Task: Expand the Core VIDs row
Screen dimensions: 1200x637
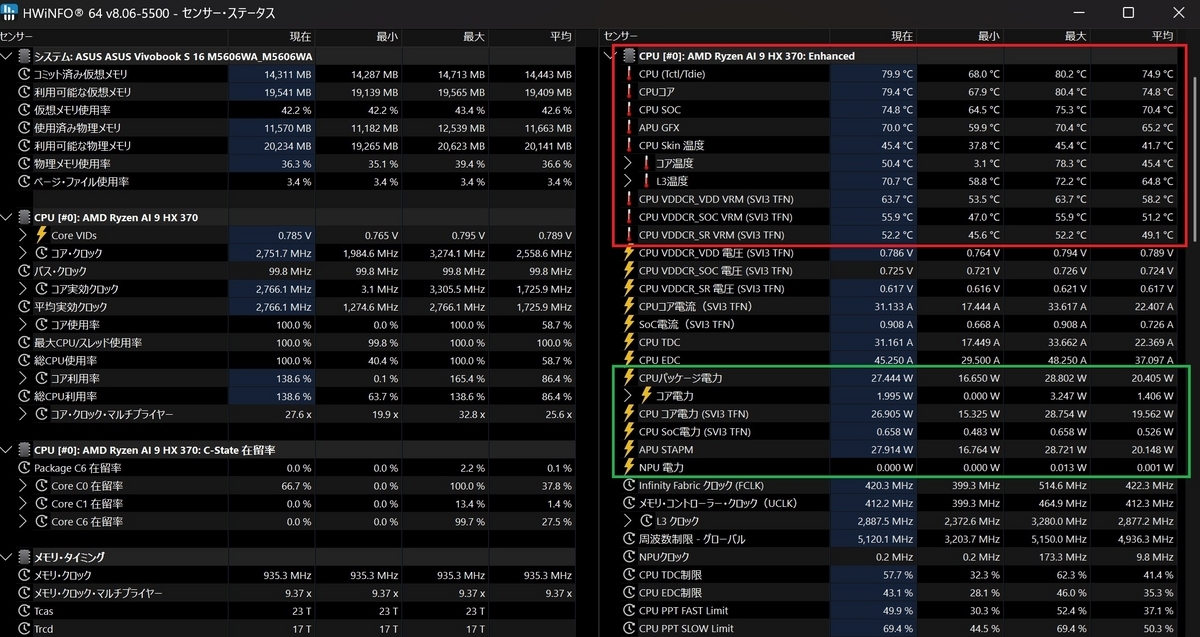Action: click(x=24, y=235)
